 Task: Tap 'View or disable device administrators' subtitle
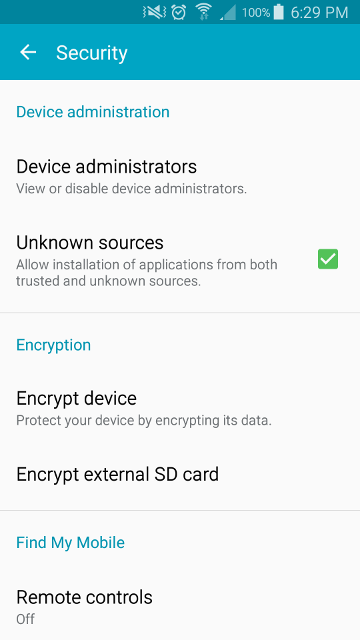(131, 189)
